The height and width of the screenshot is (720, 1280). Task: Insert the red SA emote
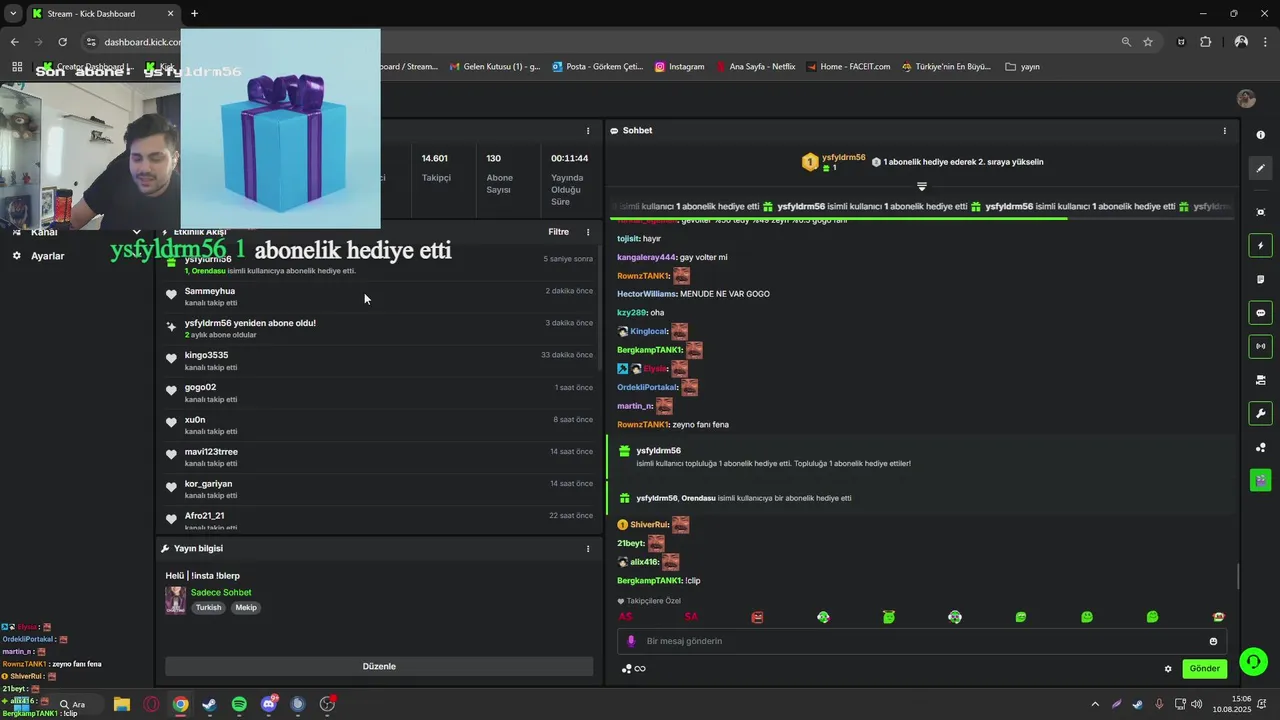(691, 617)
